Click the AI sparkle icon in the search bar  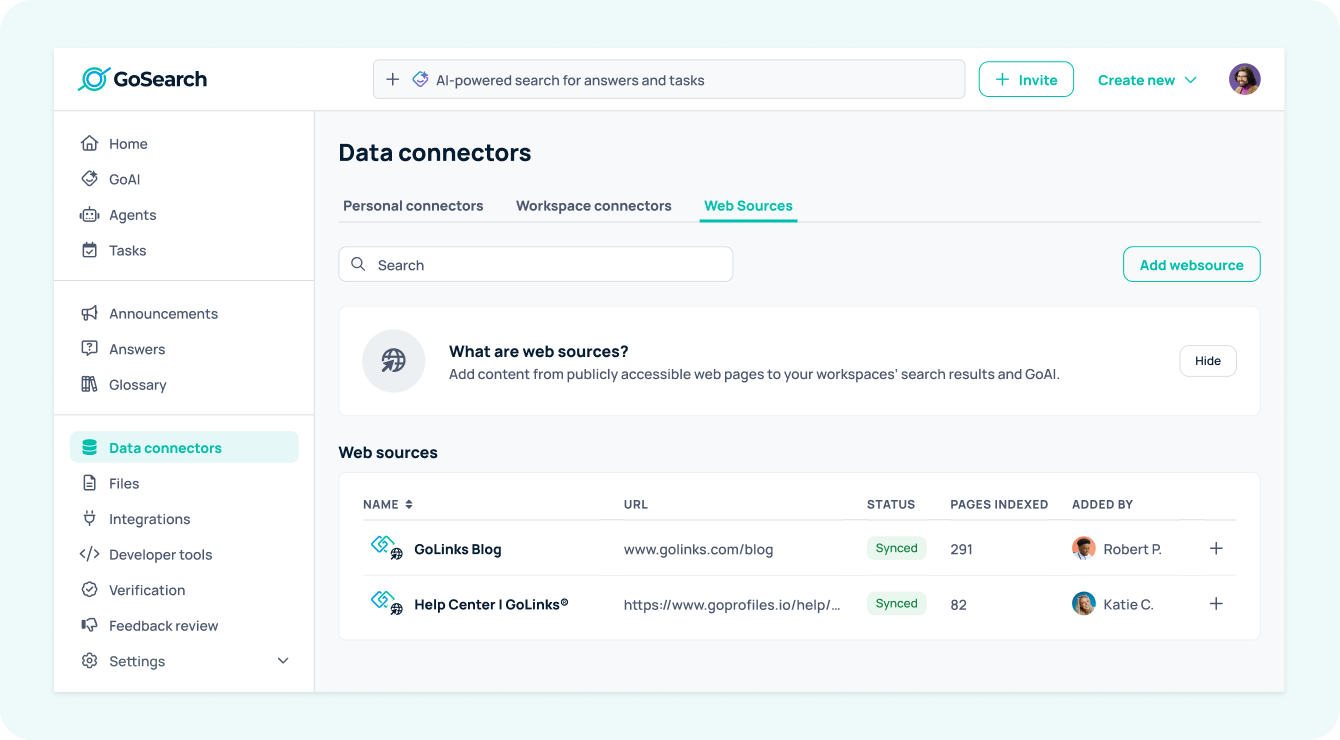click(420, 79)
